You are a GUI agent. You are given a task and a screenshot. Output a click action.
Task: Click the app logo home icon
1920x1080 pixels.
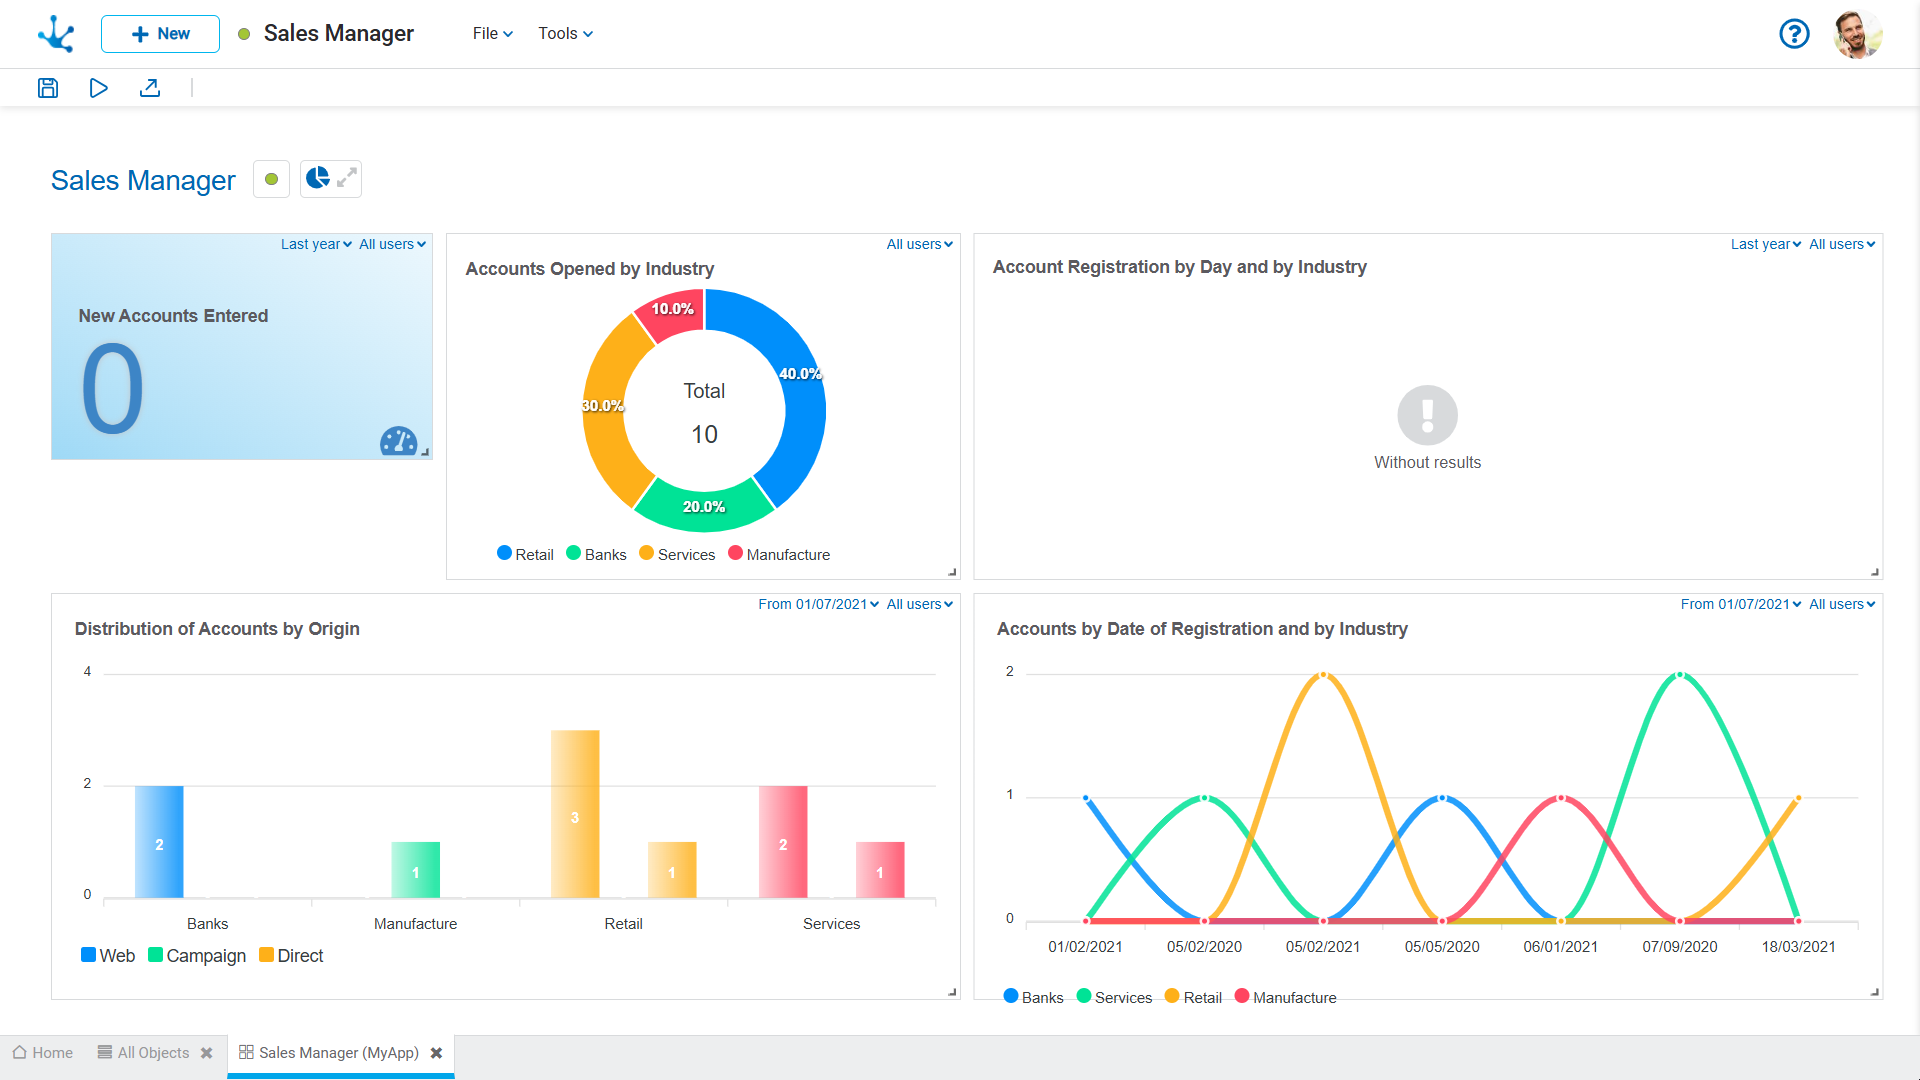[x=56, y=34]
